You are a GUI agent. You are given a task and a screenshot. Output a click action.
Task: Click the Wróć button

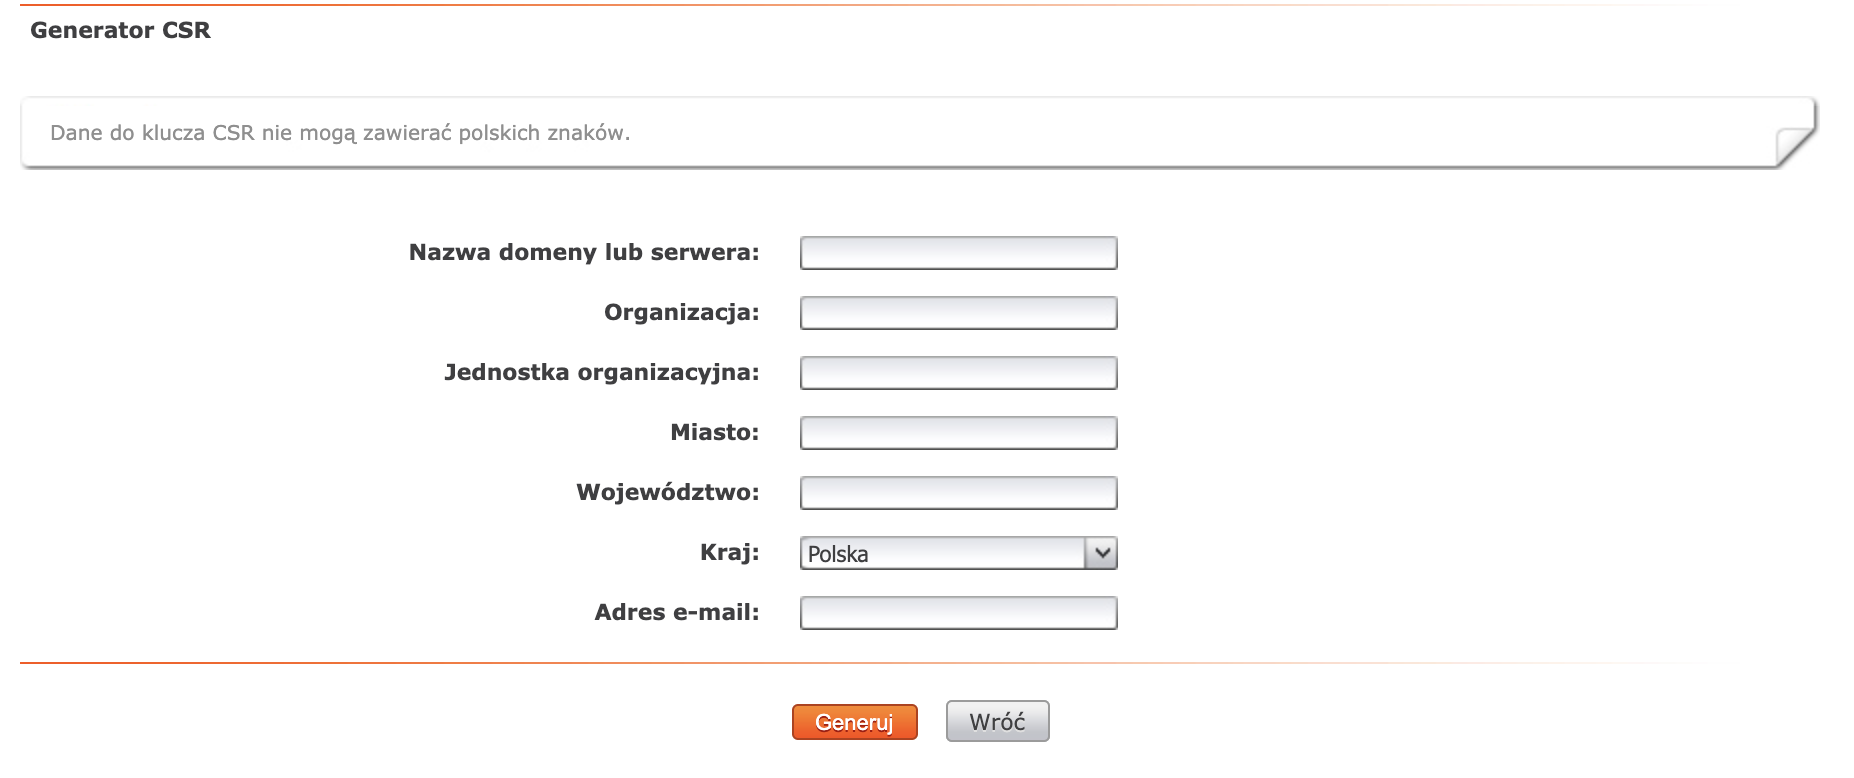pyautogui.click(x=997, y=721)
